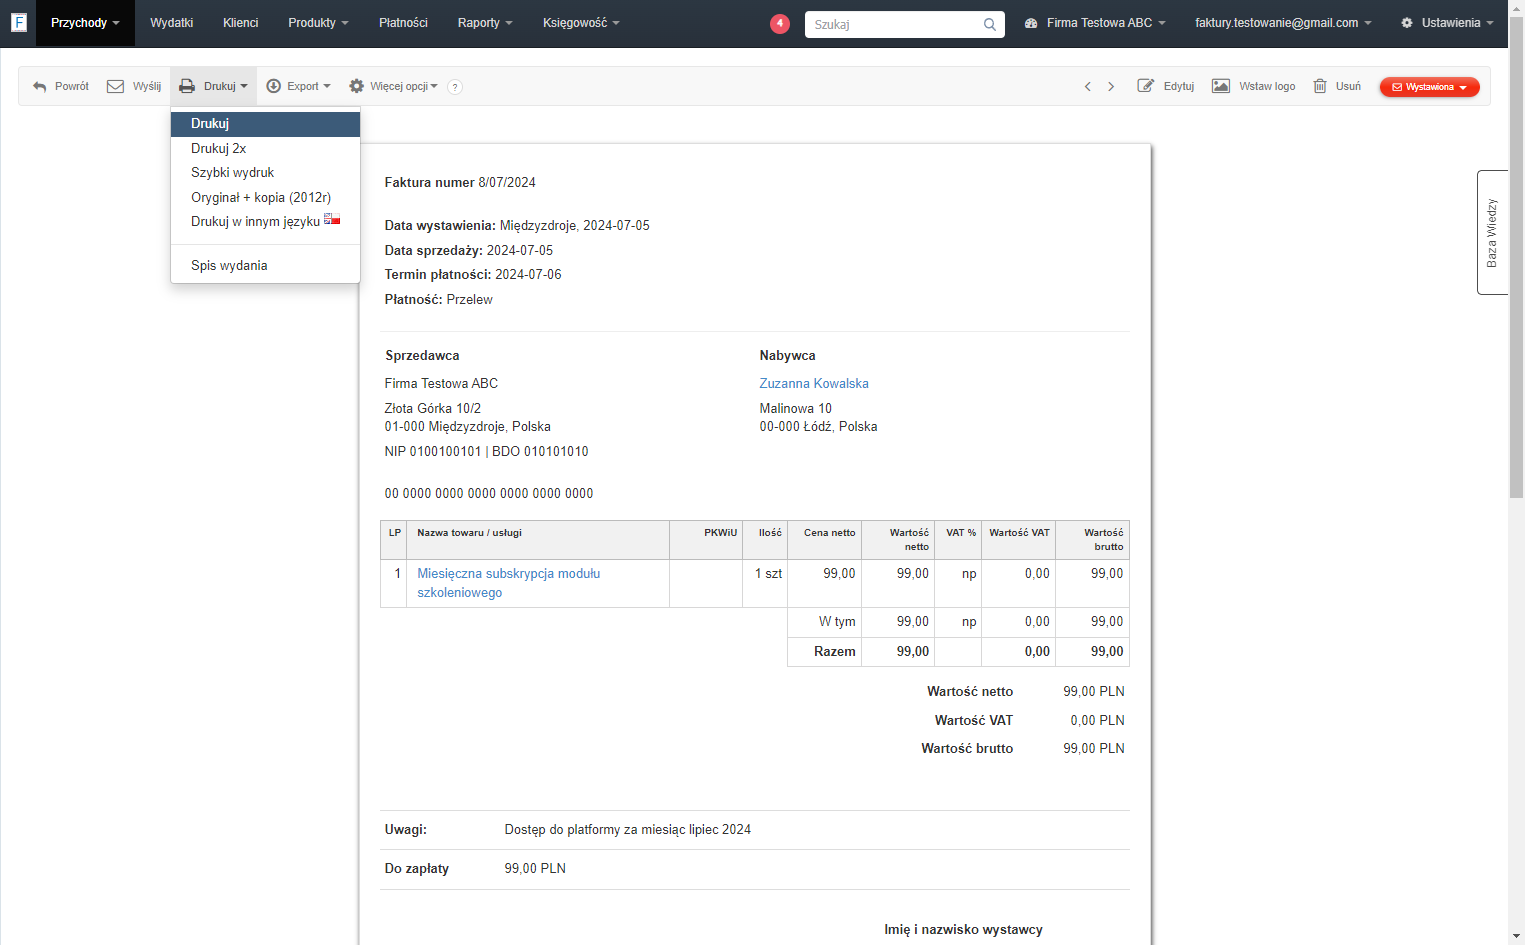Click the Wstaw logo image icon
Screen dimensions: 1525x945
pyautogui.click(x=1221, y=86)
